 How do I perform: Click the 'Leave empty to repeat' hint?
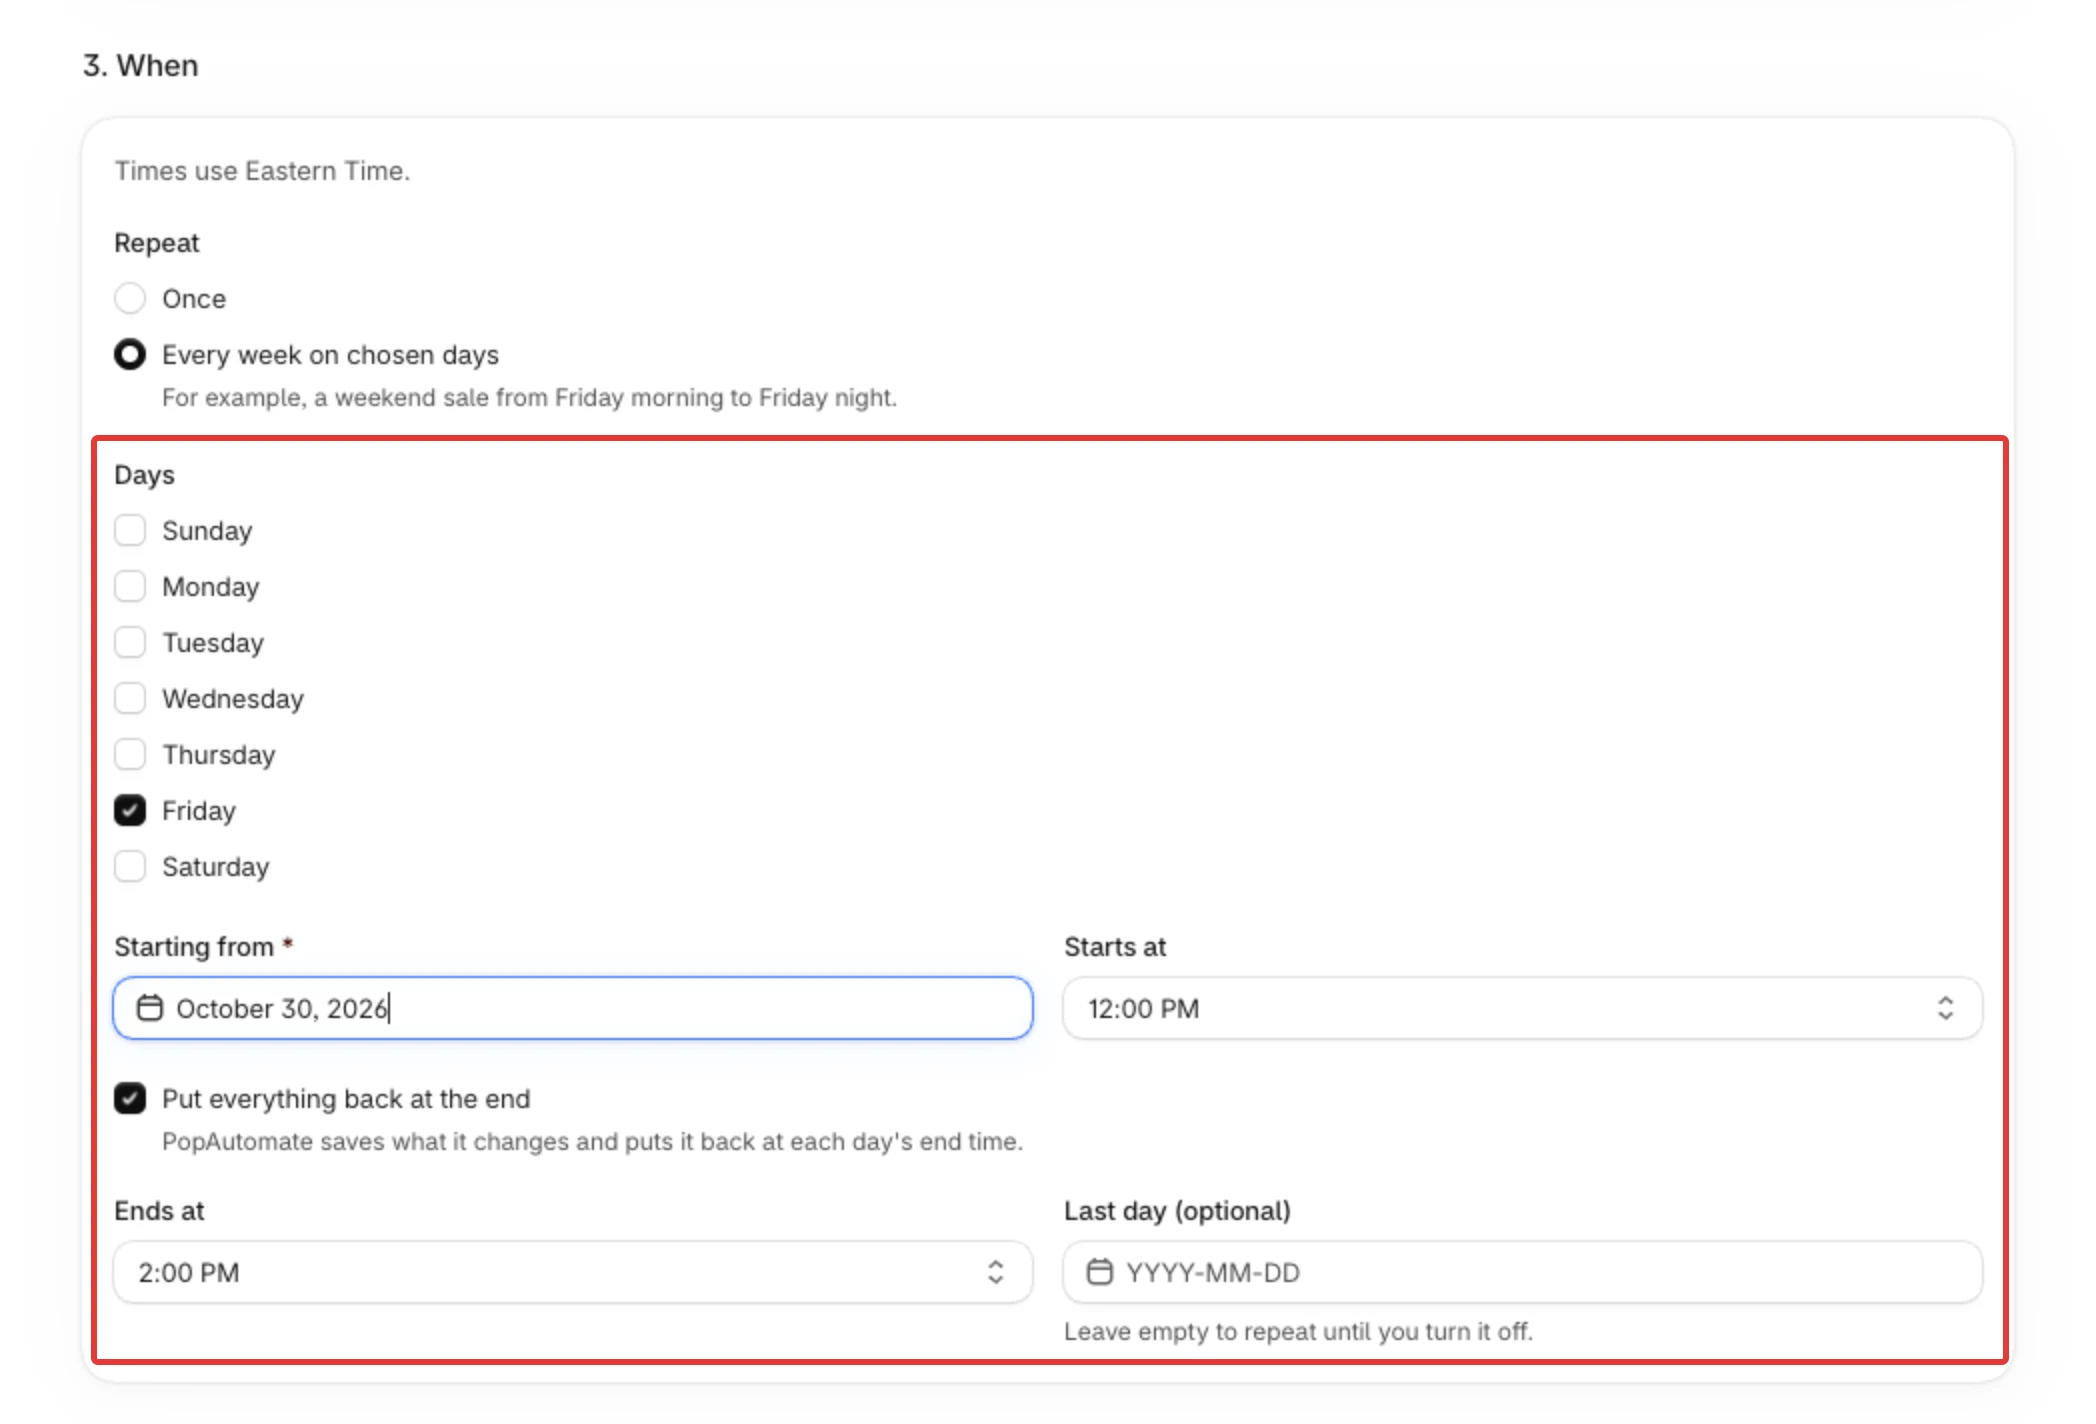point(1298,1332)
